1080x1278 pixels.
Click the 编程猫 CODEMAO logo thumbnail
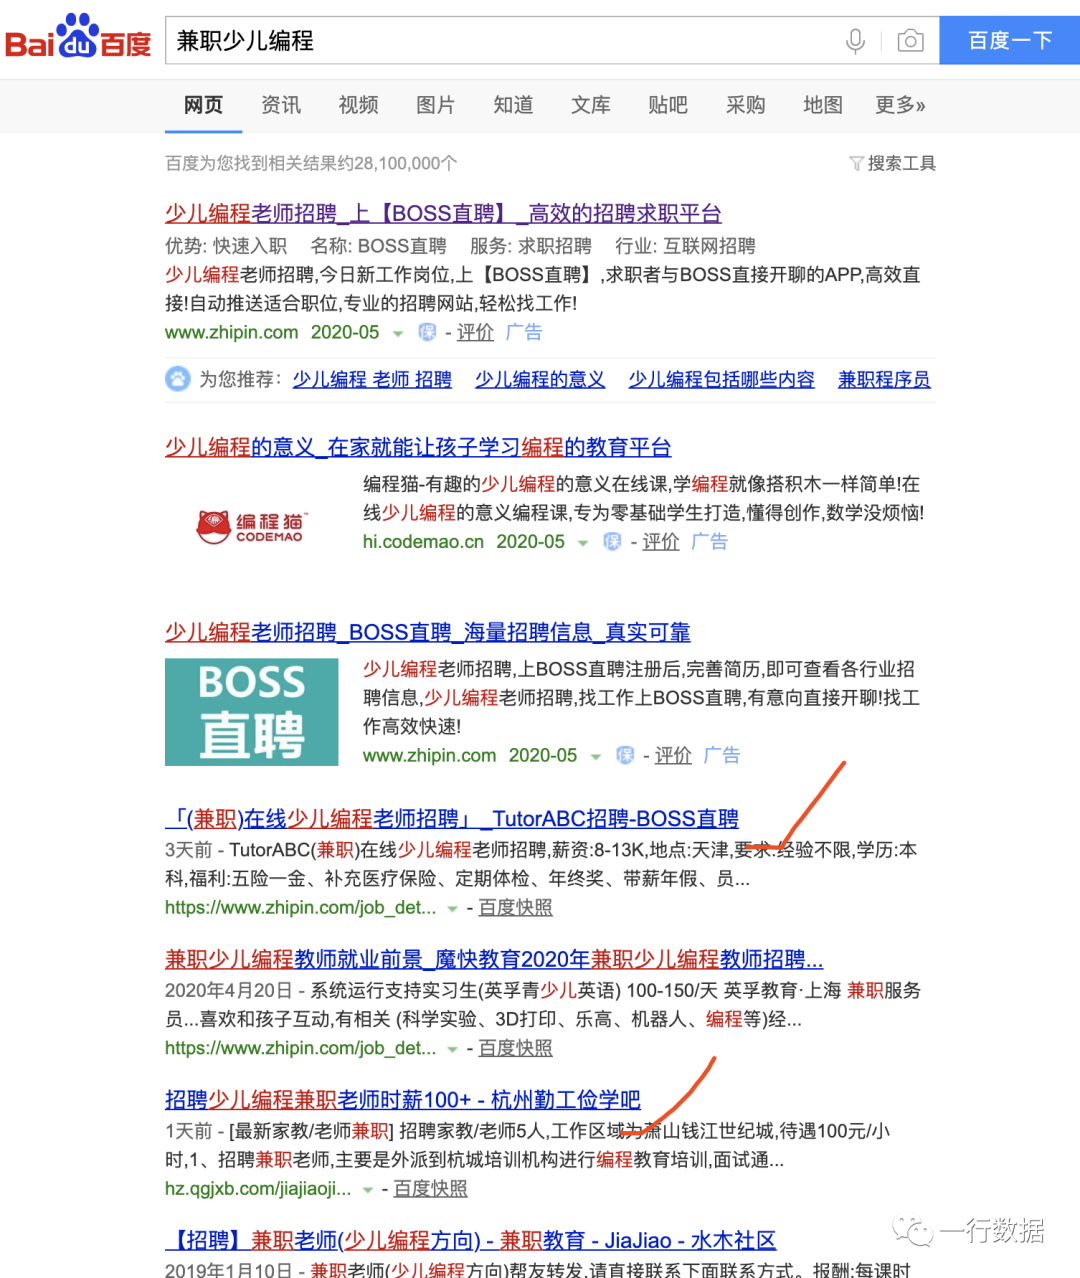[252, 527]
